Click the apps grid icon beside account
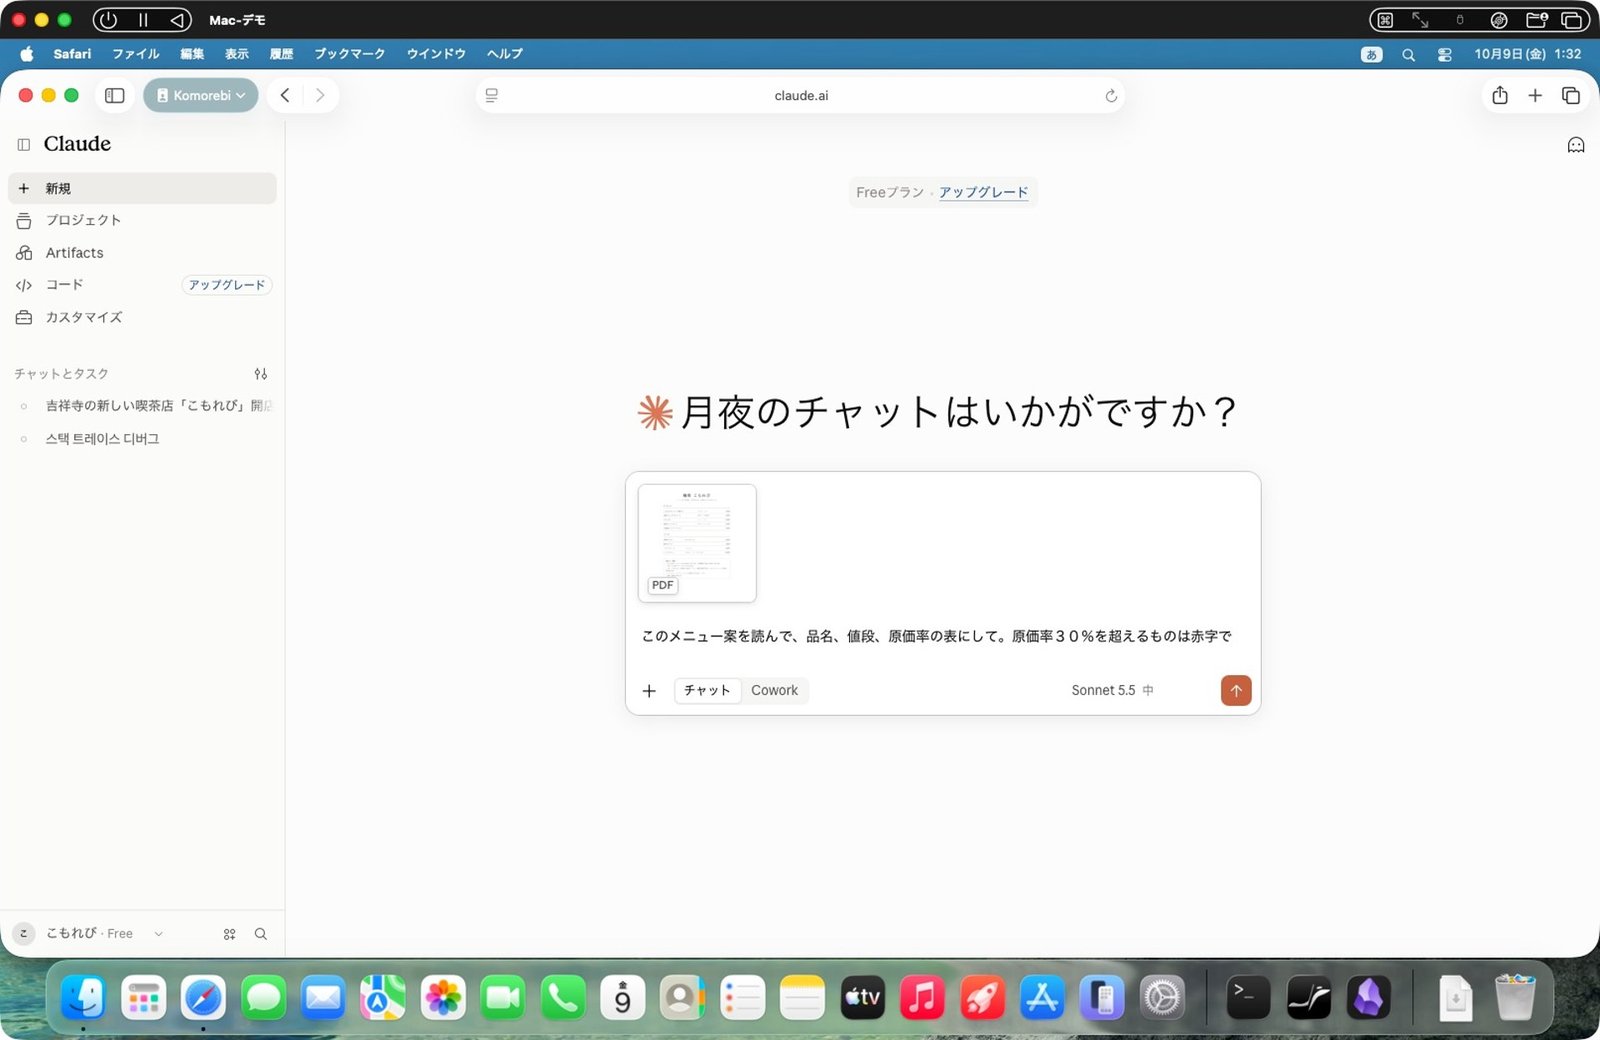1600x1040 pixels. 230,934
